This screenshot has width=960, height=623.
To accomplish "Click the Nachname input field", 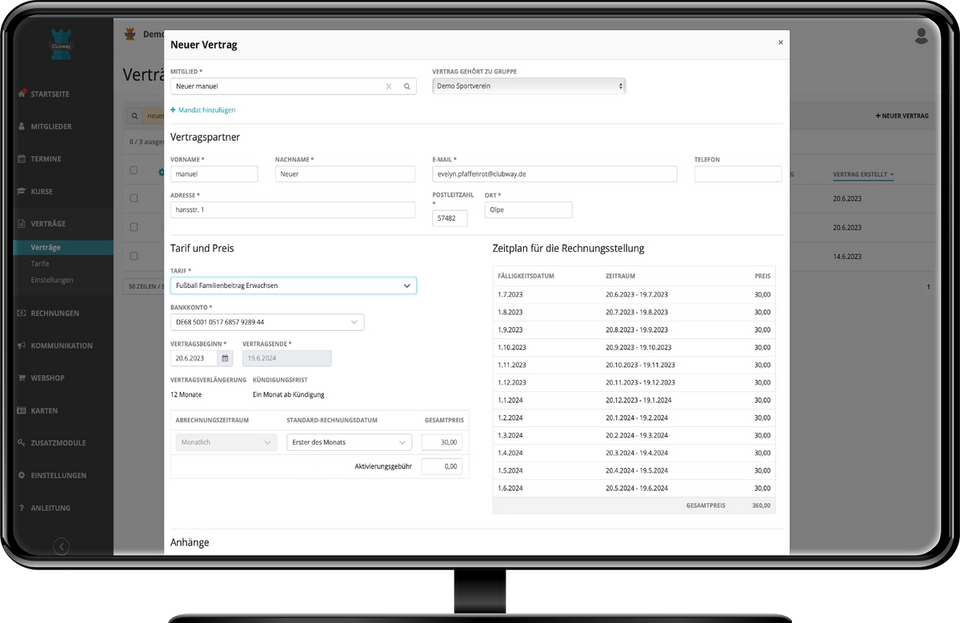I will coord(345,174).
